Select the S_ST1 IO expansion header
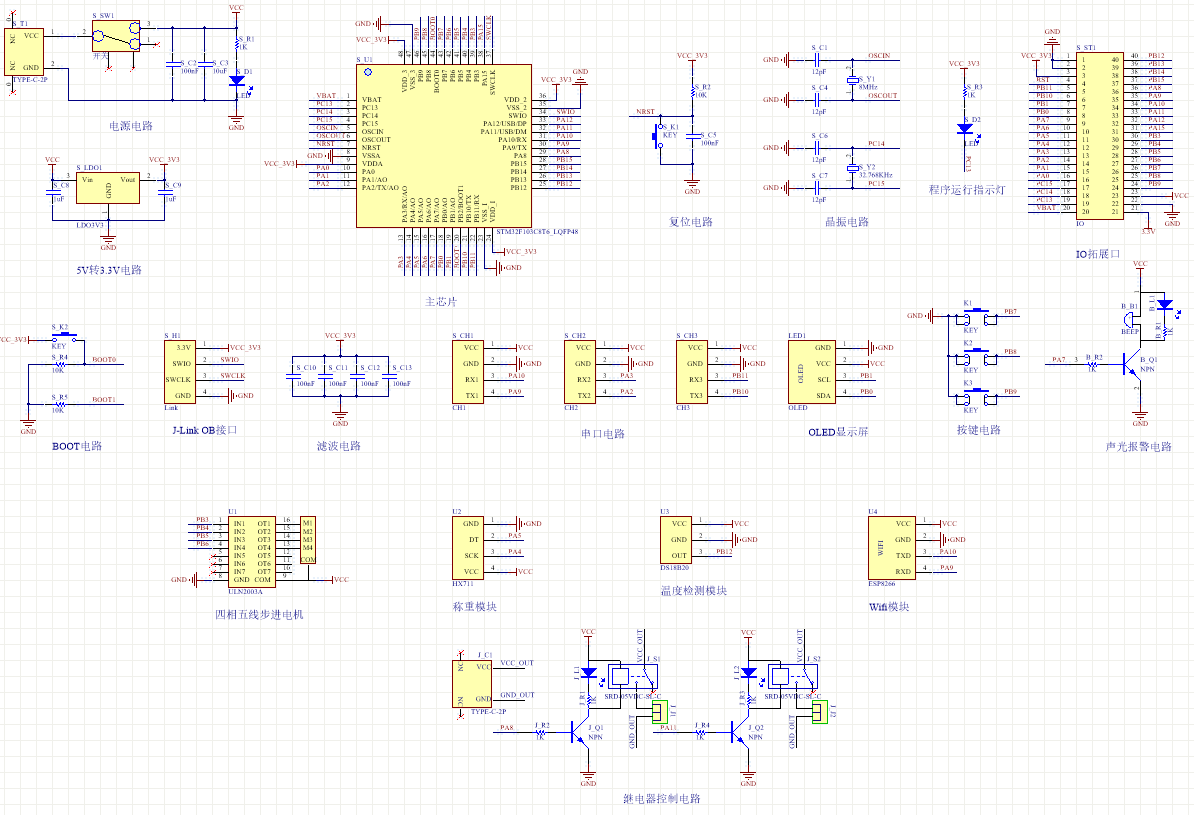The height and width of the screenshot is (815, 1195). pyautogui.click(x=1100, y=136)
